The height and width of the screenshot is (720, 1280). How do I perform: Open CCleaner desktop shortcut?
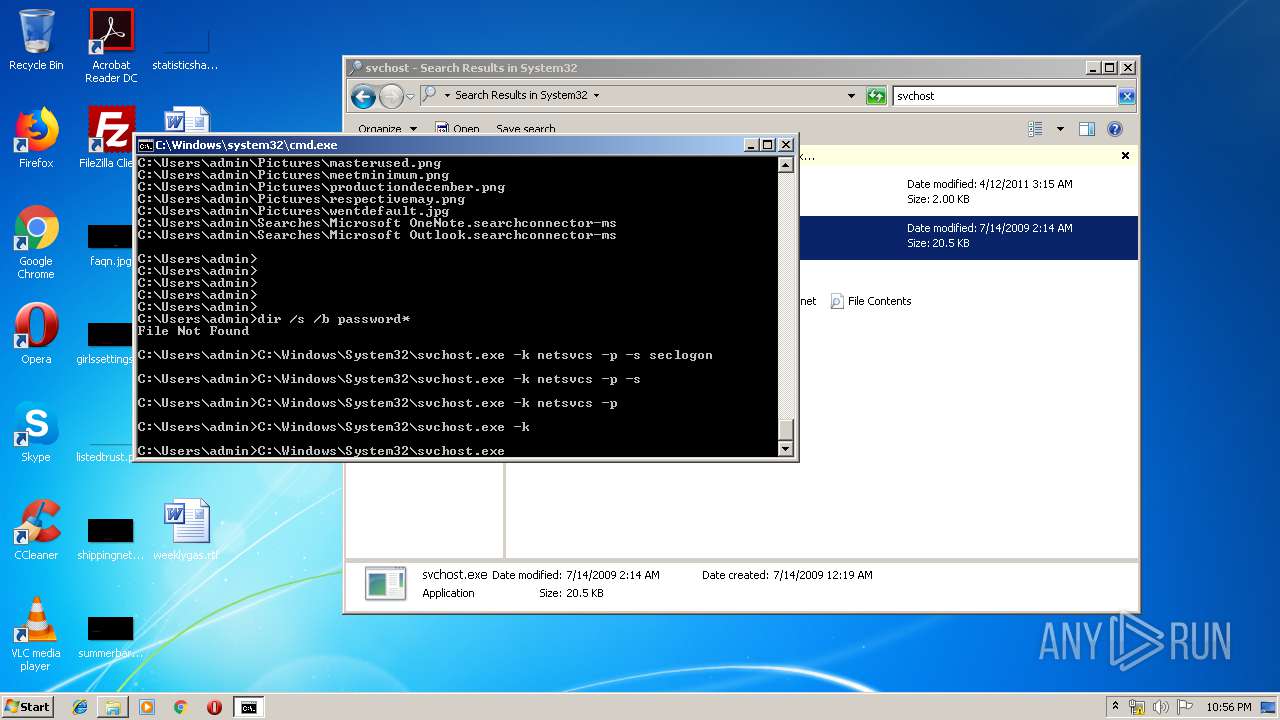pyautogui.click(x=36, y=529)
